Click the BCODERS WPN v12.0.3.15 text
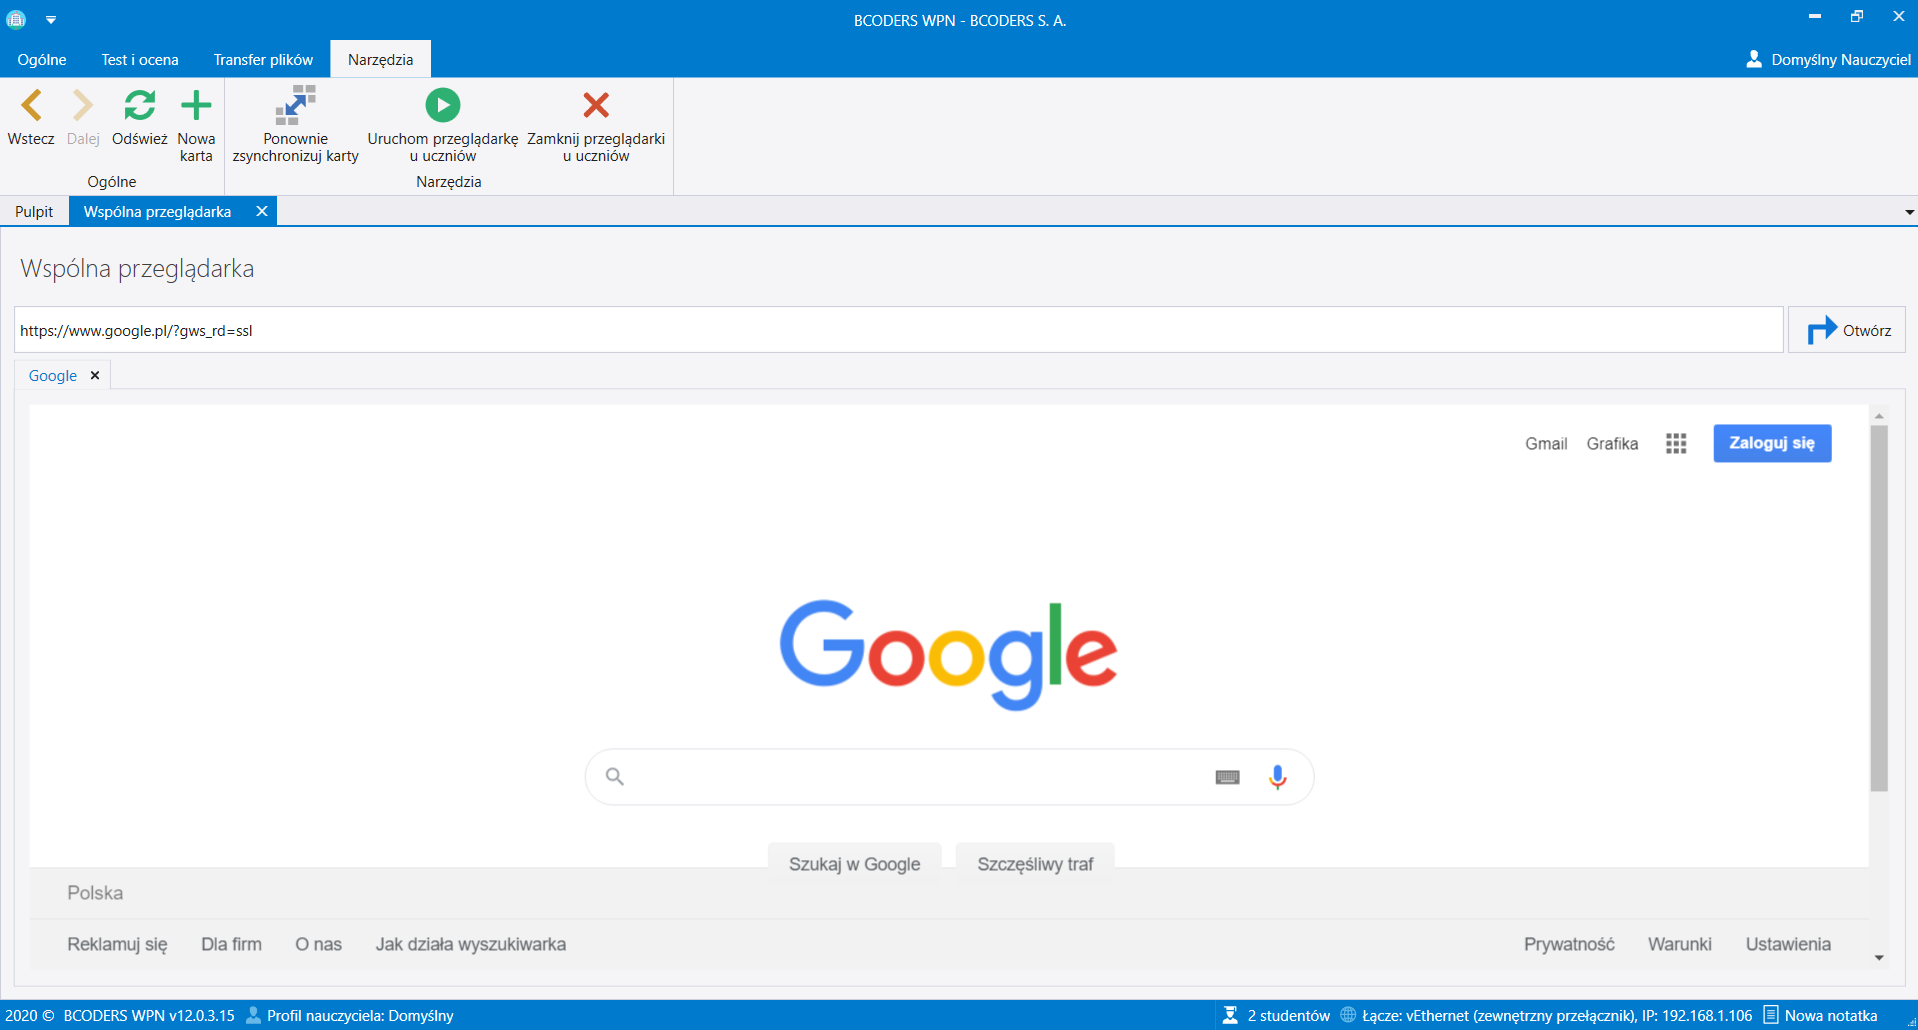 [149, 1015]
